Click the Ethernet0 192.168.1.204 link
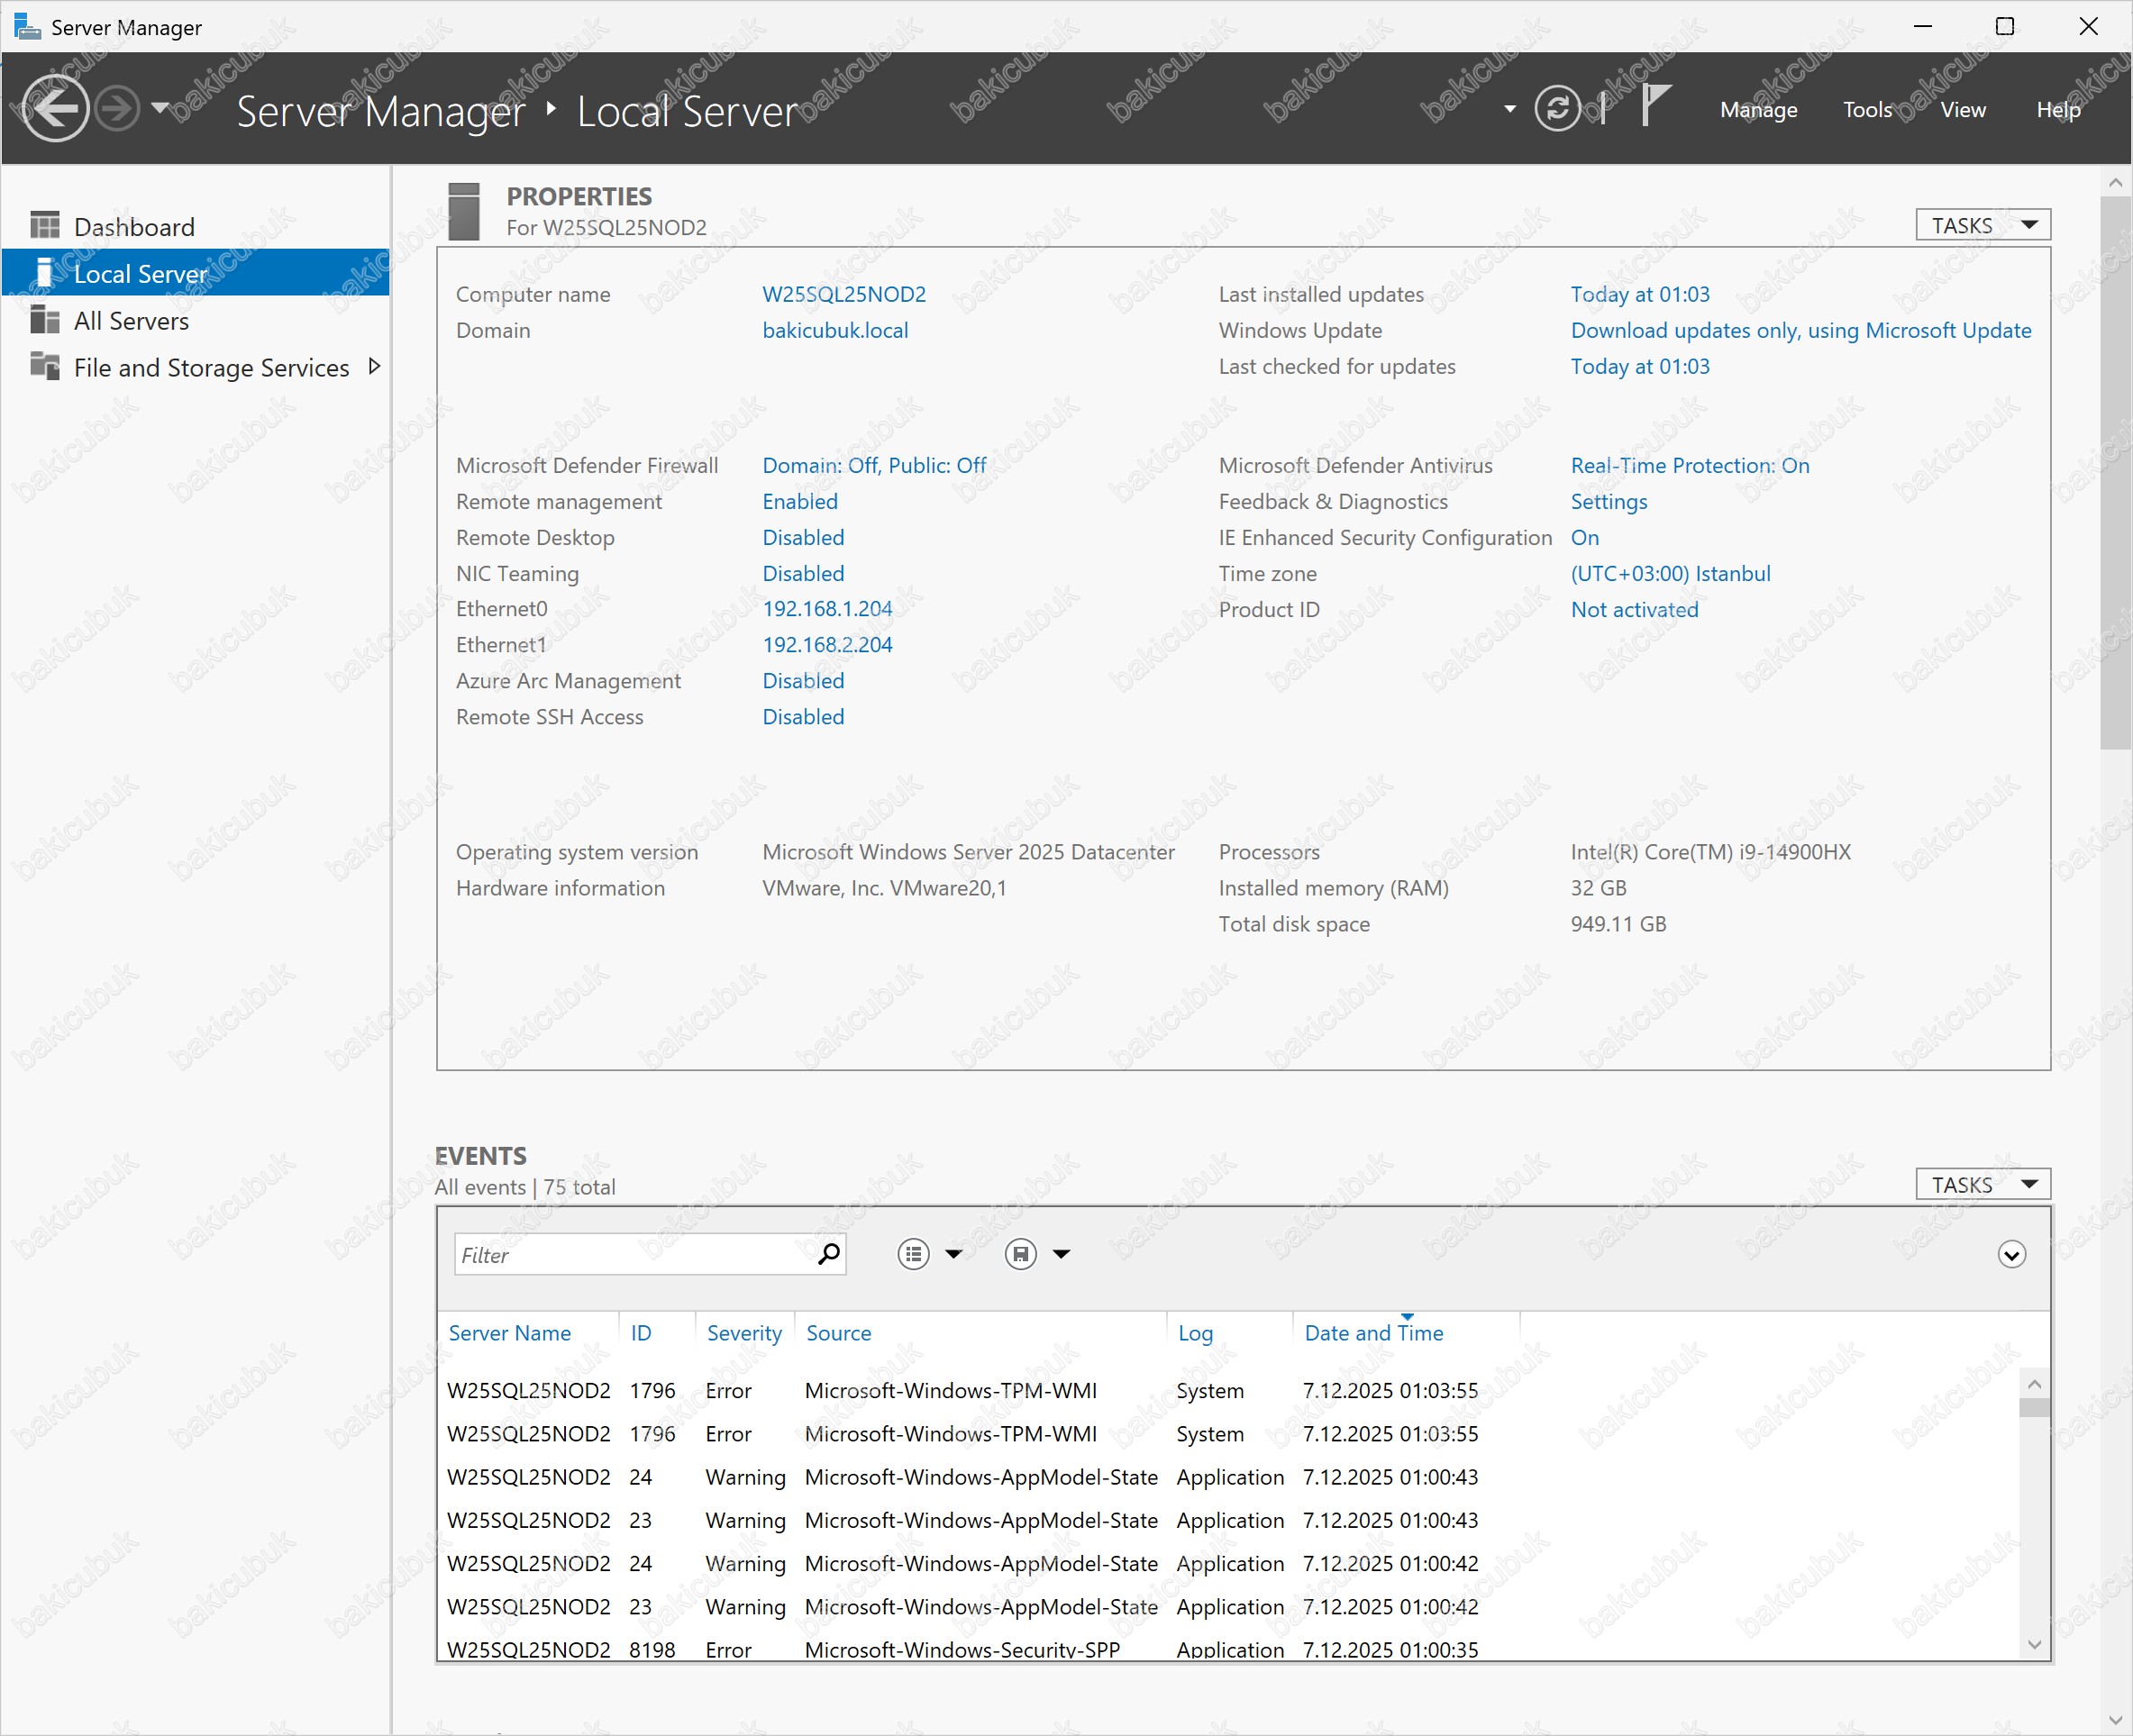 point(827,608)
